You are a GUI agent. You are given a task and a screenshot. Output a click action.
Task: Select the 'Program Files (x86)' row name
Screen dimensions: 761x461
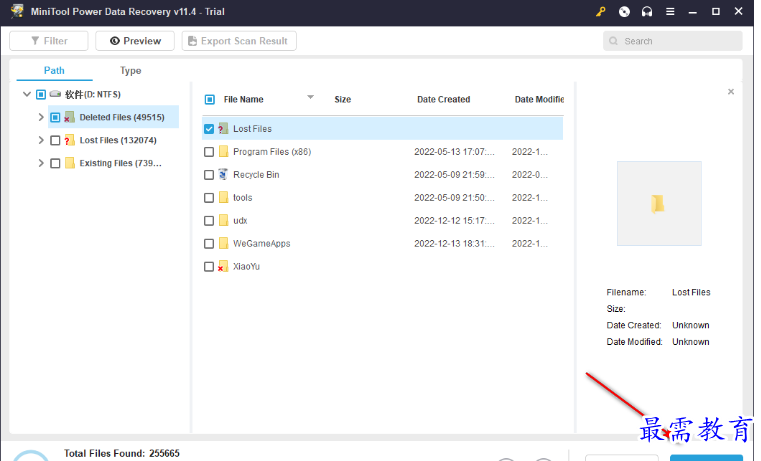pyautogui.click(x=272, y=152)
